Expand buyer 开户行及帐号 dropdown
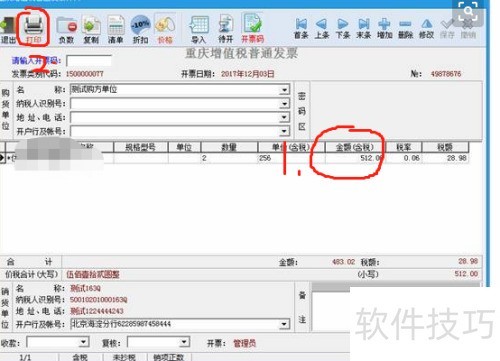The width and height of the screenshot is (500, 361). click(284, 131)
